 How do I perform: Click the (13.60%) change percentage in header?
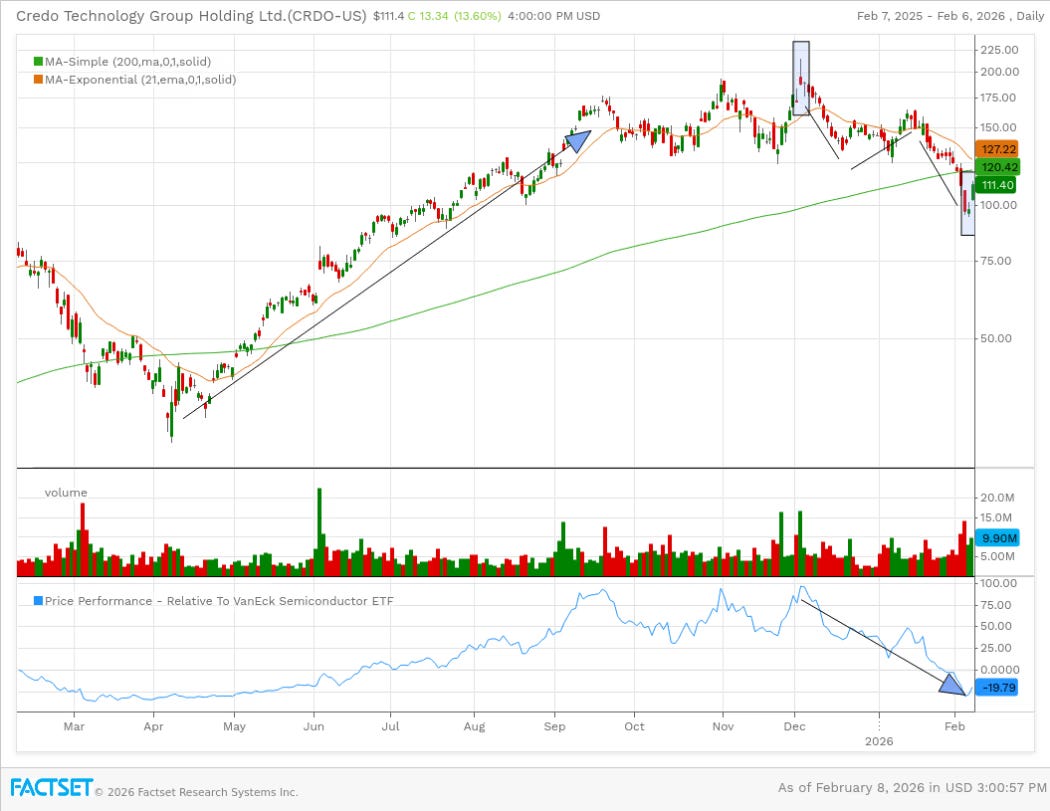tap(477, 16)
